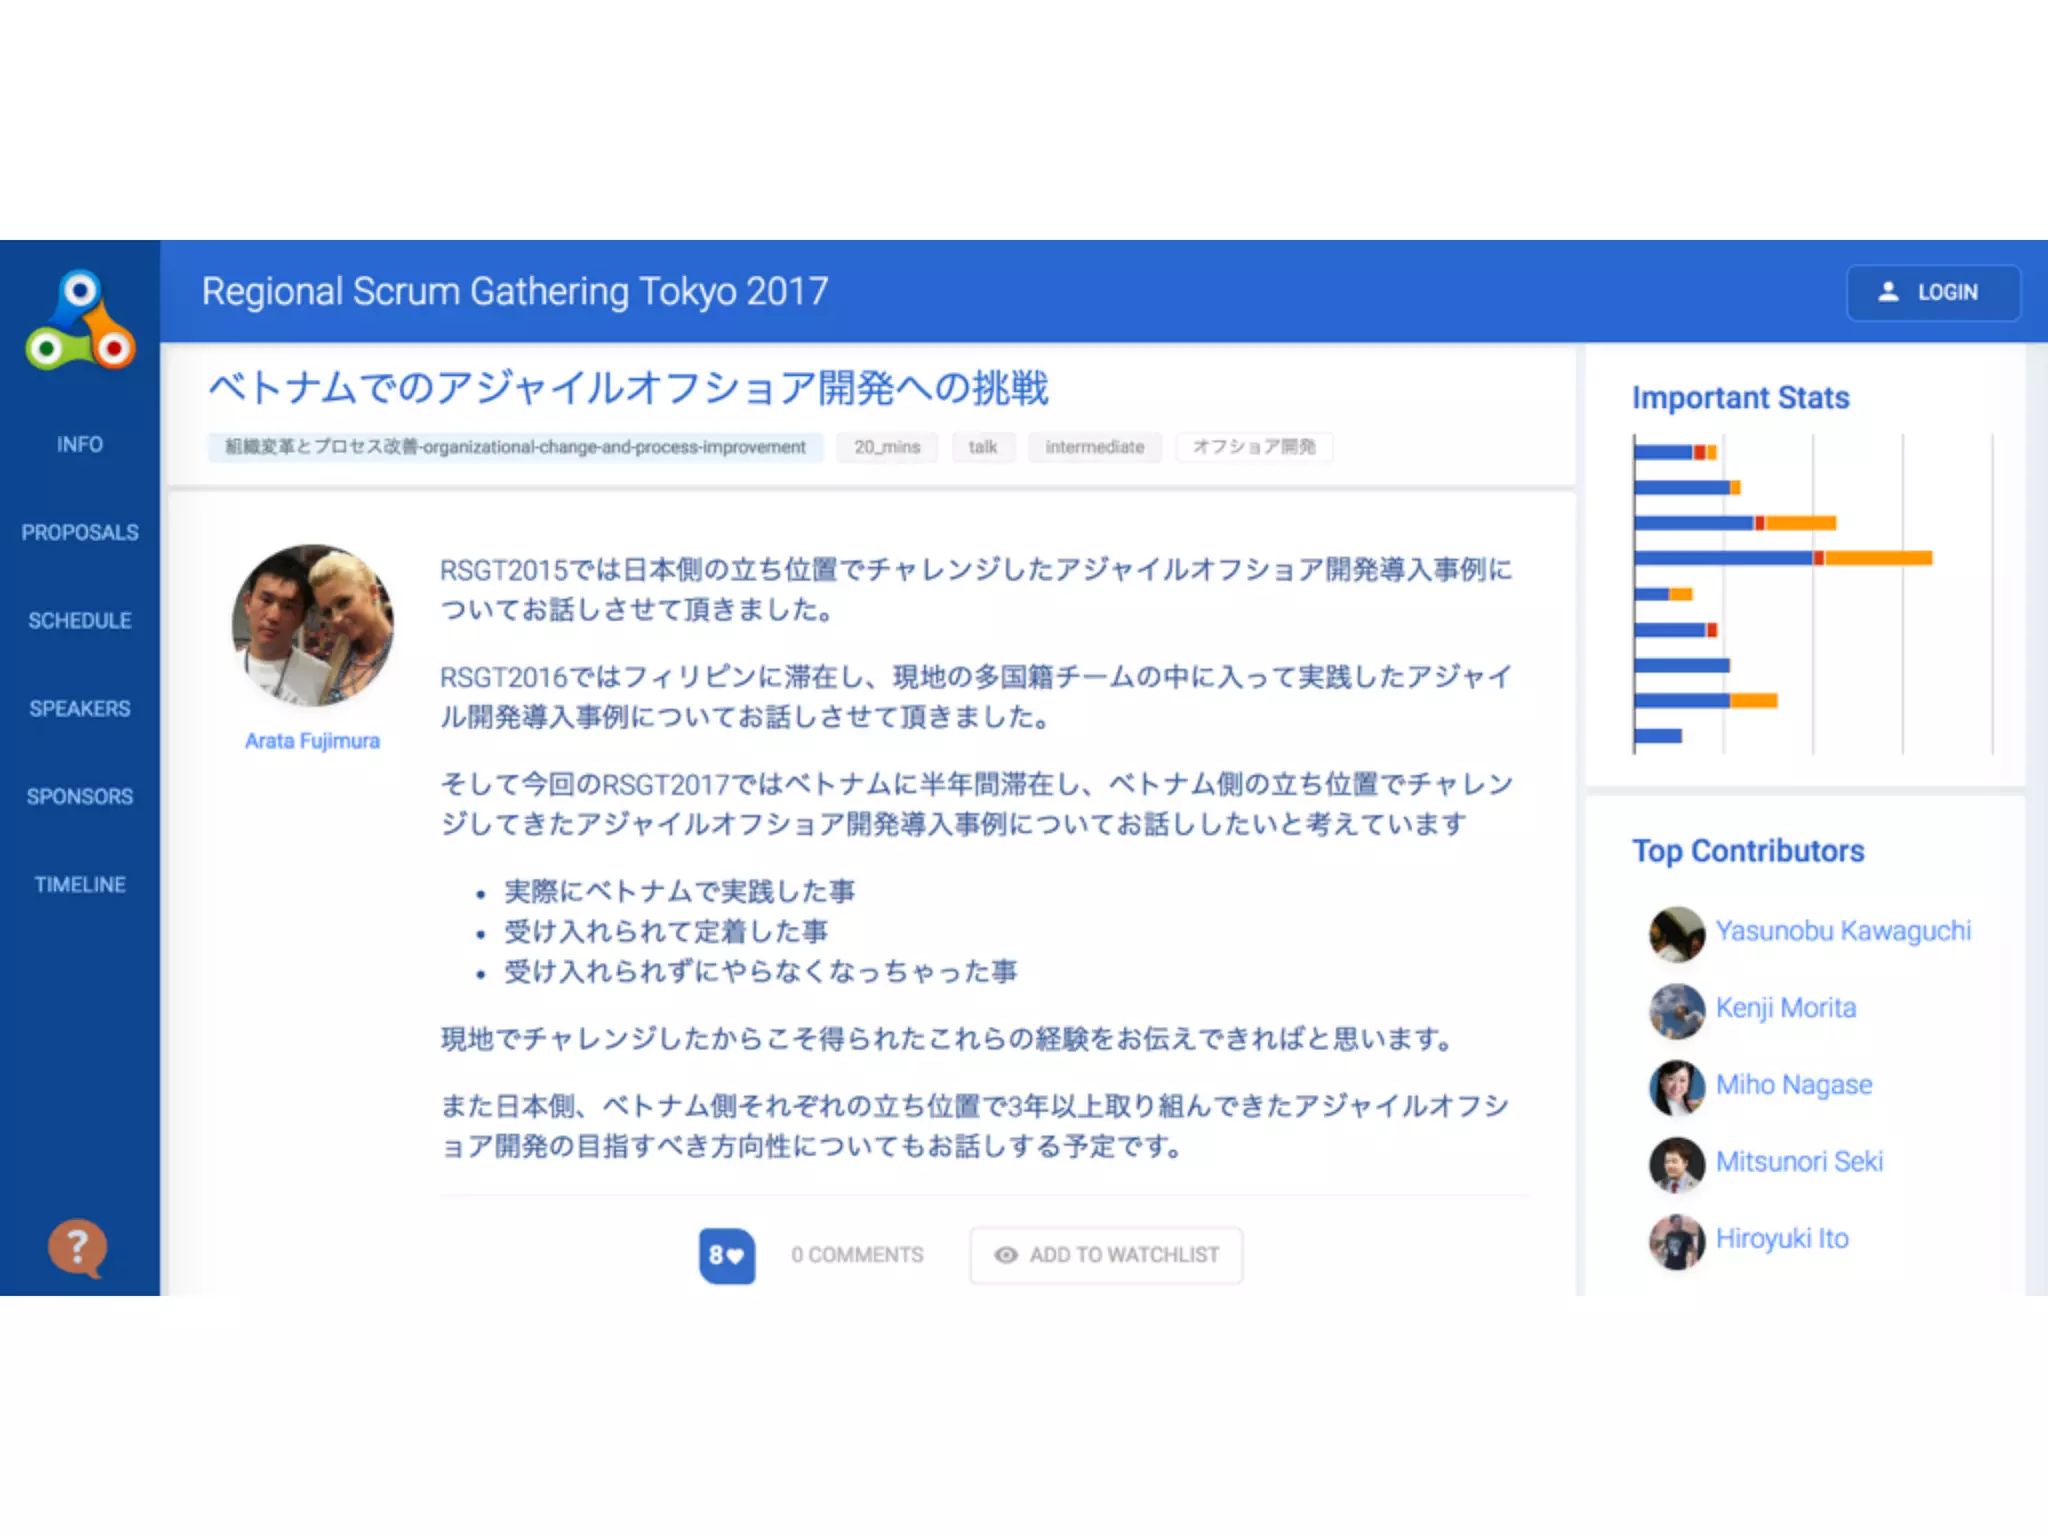
Task: Select SPEAKERS in the sidebar
Action: pyautogui.click(x=80, y=708)
